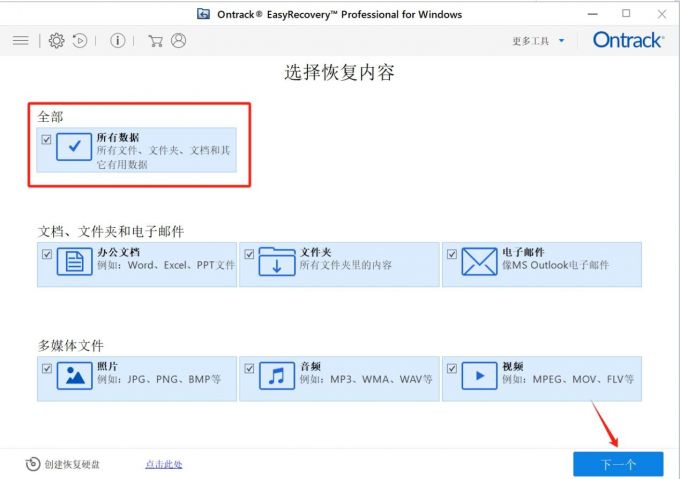This screenshot has height=479, width=680.
Task: Click the 创建恢复硬盘 disk icon
Action: 33,464
